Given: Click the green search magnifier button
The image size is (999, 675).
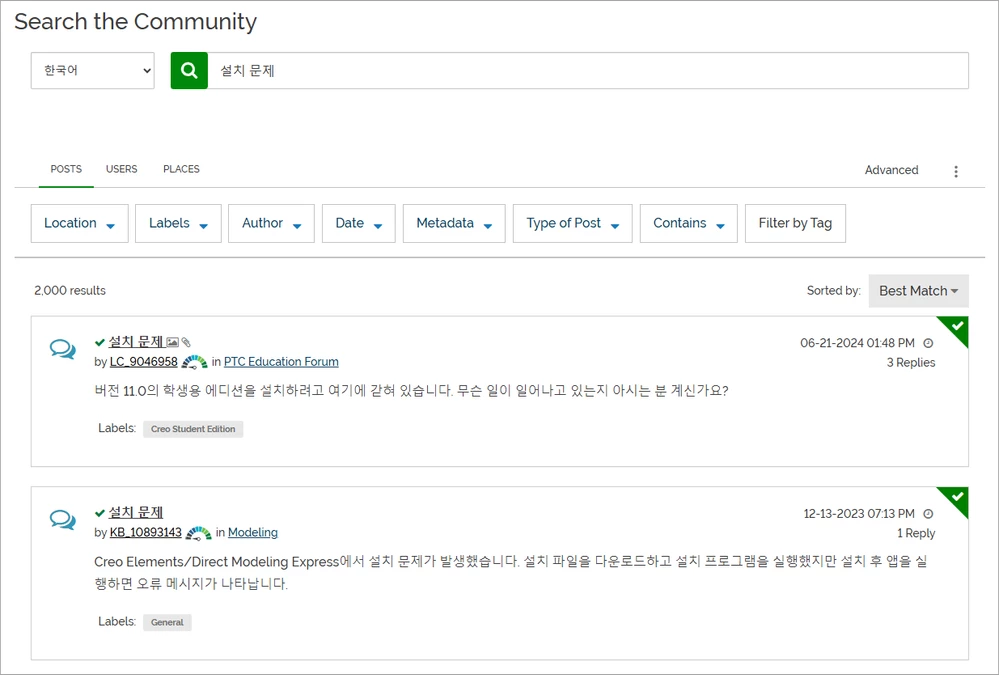Looking at the screenshot, I should pos(189,70).
